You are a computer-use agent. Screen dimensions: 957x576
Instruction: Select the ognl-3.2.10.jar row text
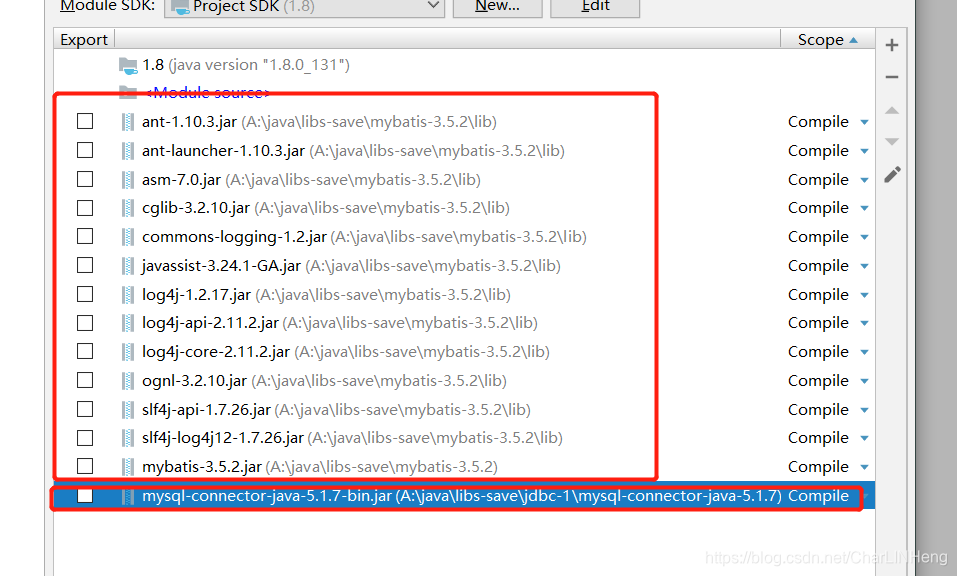[325, 381]
